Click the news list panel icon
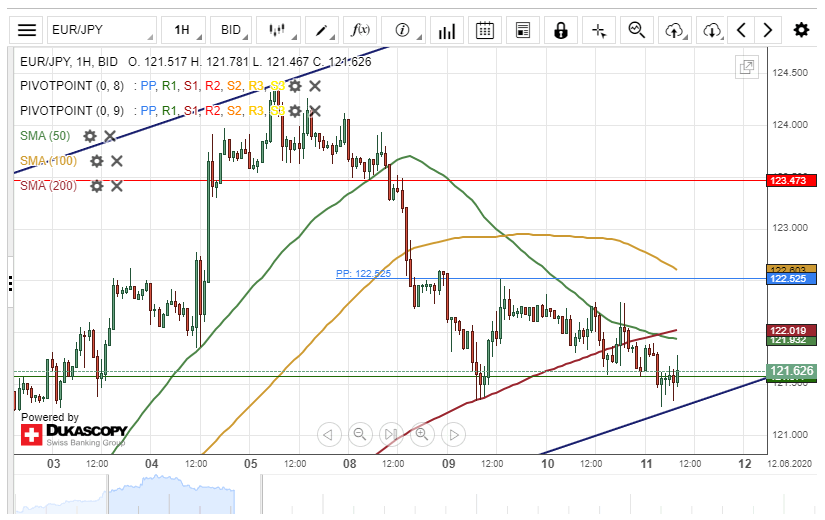The height and width of the screenshot is (520, 825). pyautogui.click(x=522, y=30)
